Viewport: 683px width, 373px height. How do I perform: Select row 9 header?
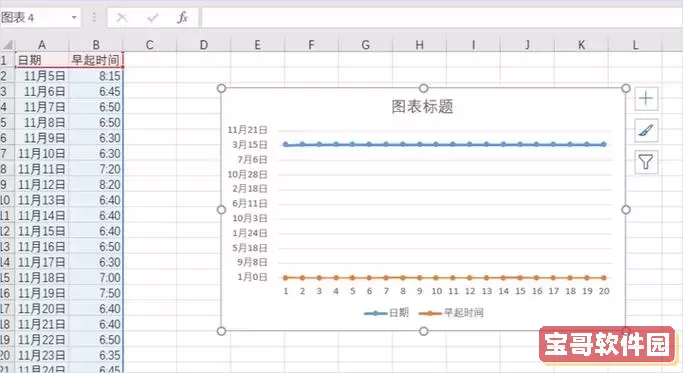[x=6, y=185]
